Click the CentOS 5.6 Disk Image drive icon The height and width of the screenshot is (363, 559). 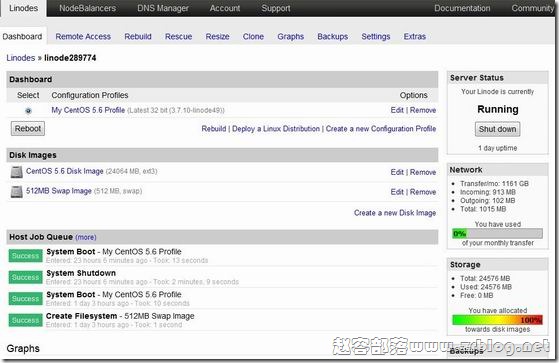pyautogui.click(x=16, y=172)
